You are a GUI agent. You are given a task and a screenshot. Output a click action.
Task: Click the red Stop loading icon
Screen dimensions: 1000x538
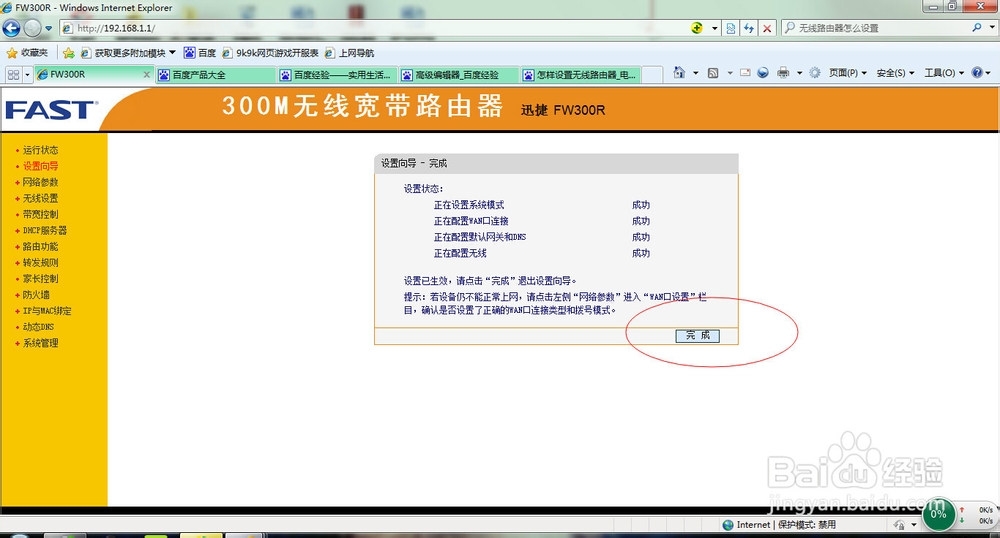(767, 28)
